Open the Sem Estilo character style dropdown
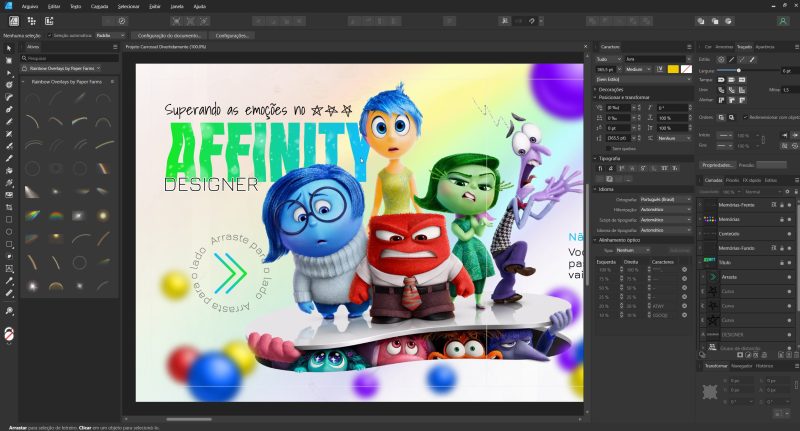This screenshot has width=800, height=431. tap(644, 80)
